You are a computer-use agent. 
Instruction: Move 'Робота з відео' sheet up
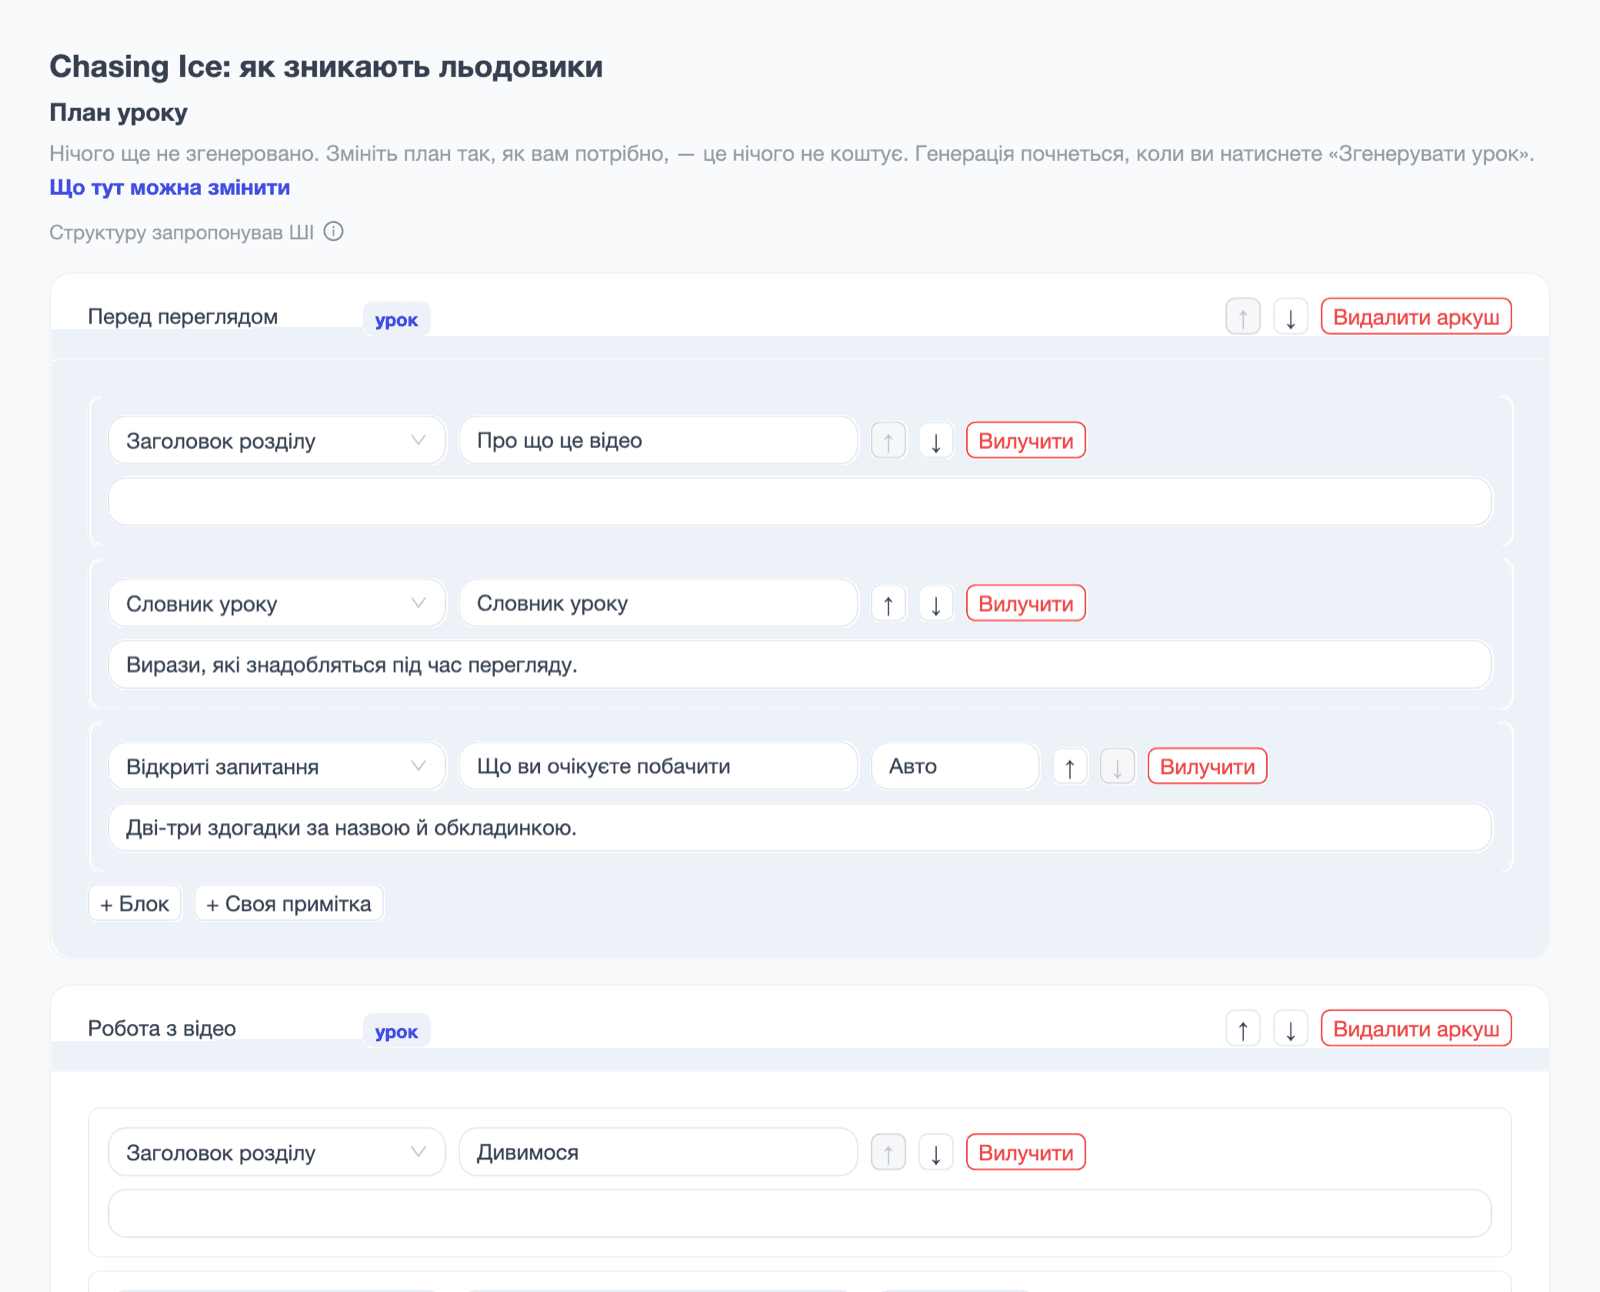[x=1243, y=1029]
